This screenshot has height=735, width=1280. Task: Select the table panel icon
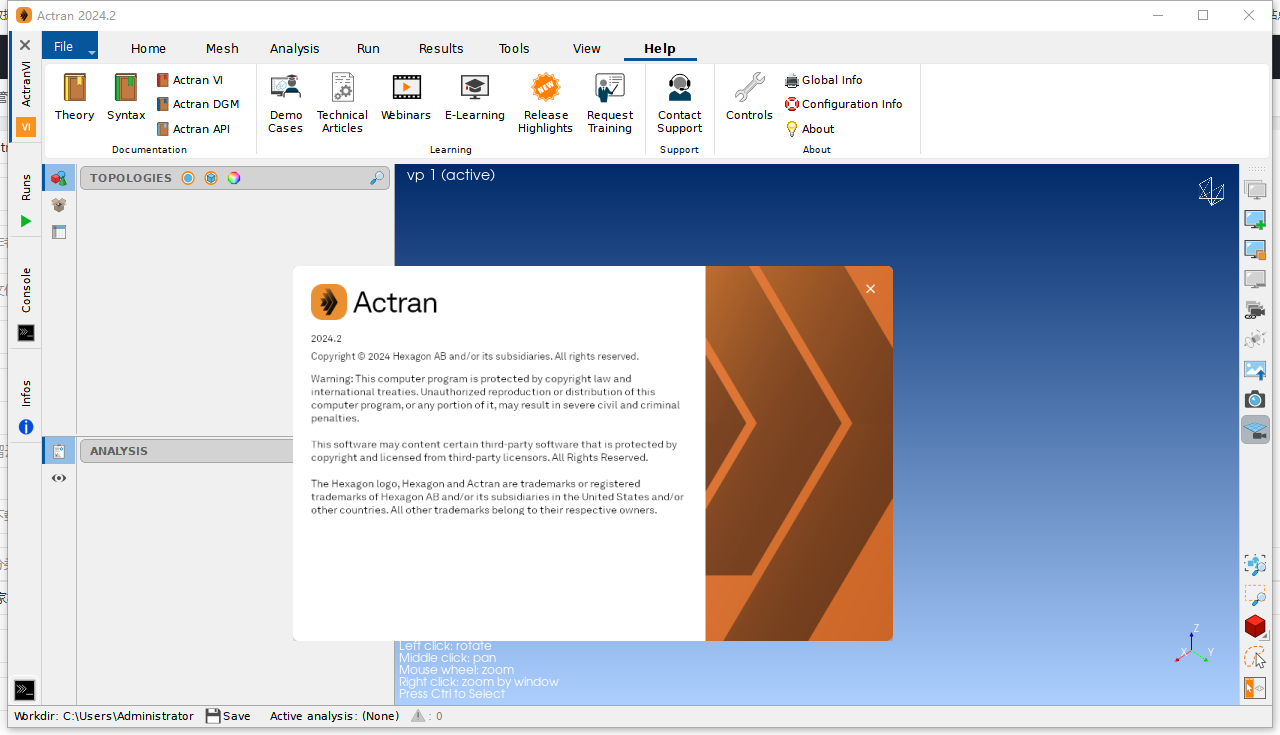click(x=59, y=232)
